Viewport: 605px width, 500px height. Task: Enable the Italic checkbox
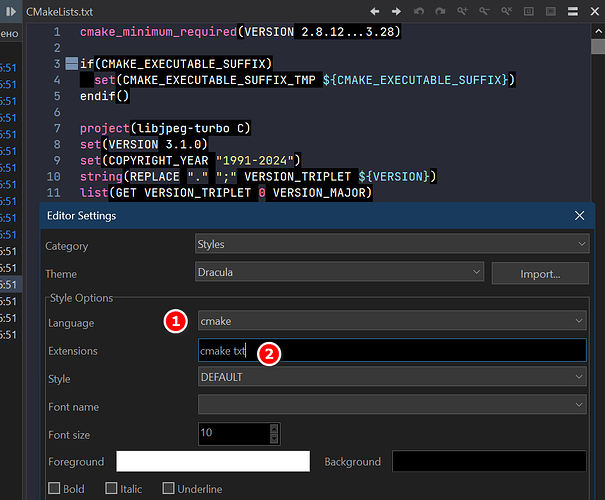(111, 488)
